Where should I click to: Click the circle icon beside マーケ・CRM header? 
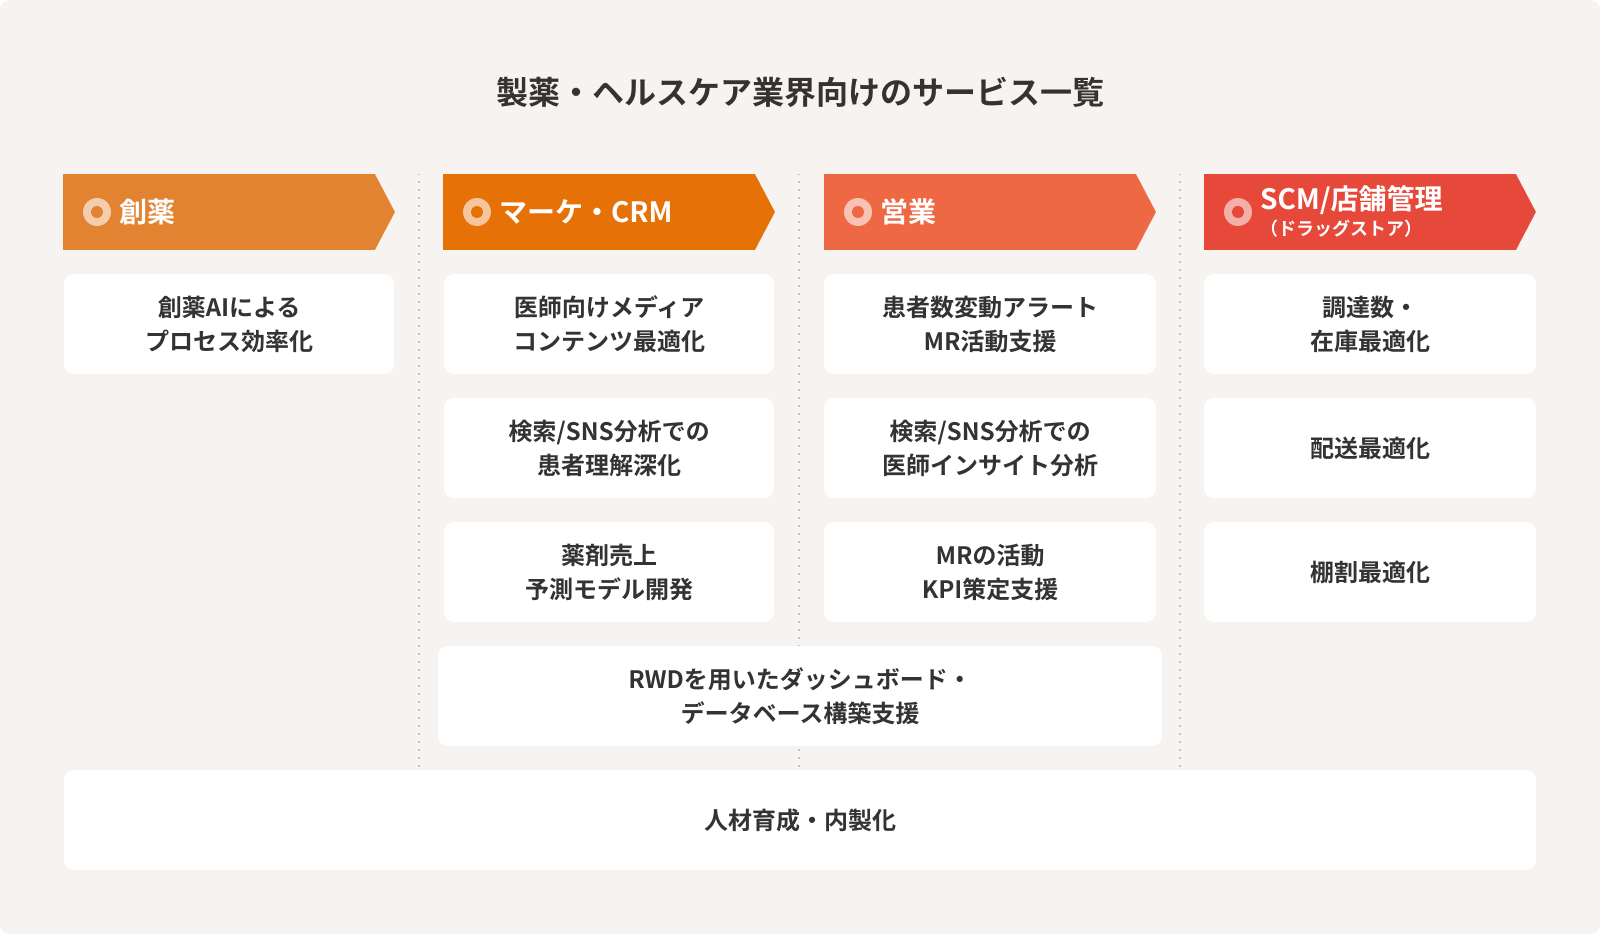pos(477,212)
